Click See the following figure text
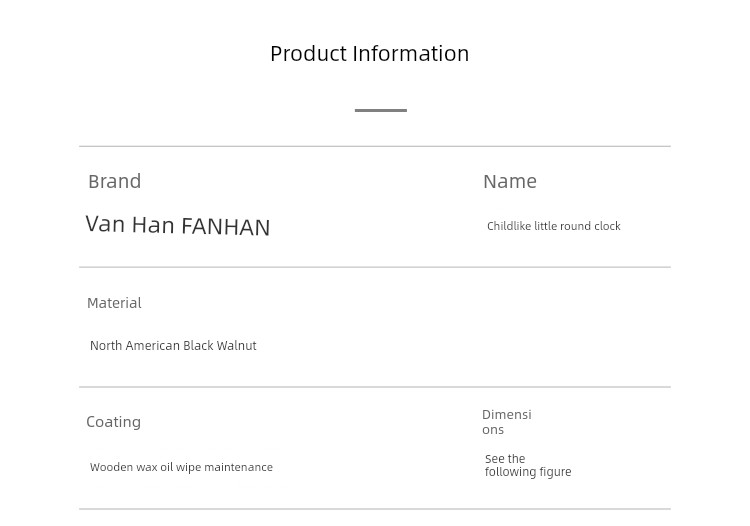 [x=528, y=465]
